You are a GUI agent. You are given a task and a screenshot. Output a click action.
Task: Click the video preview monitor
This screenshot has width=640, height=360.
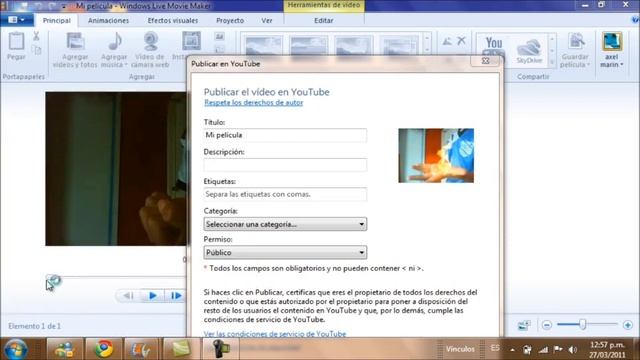[116, 169]
